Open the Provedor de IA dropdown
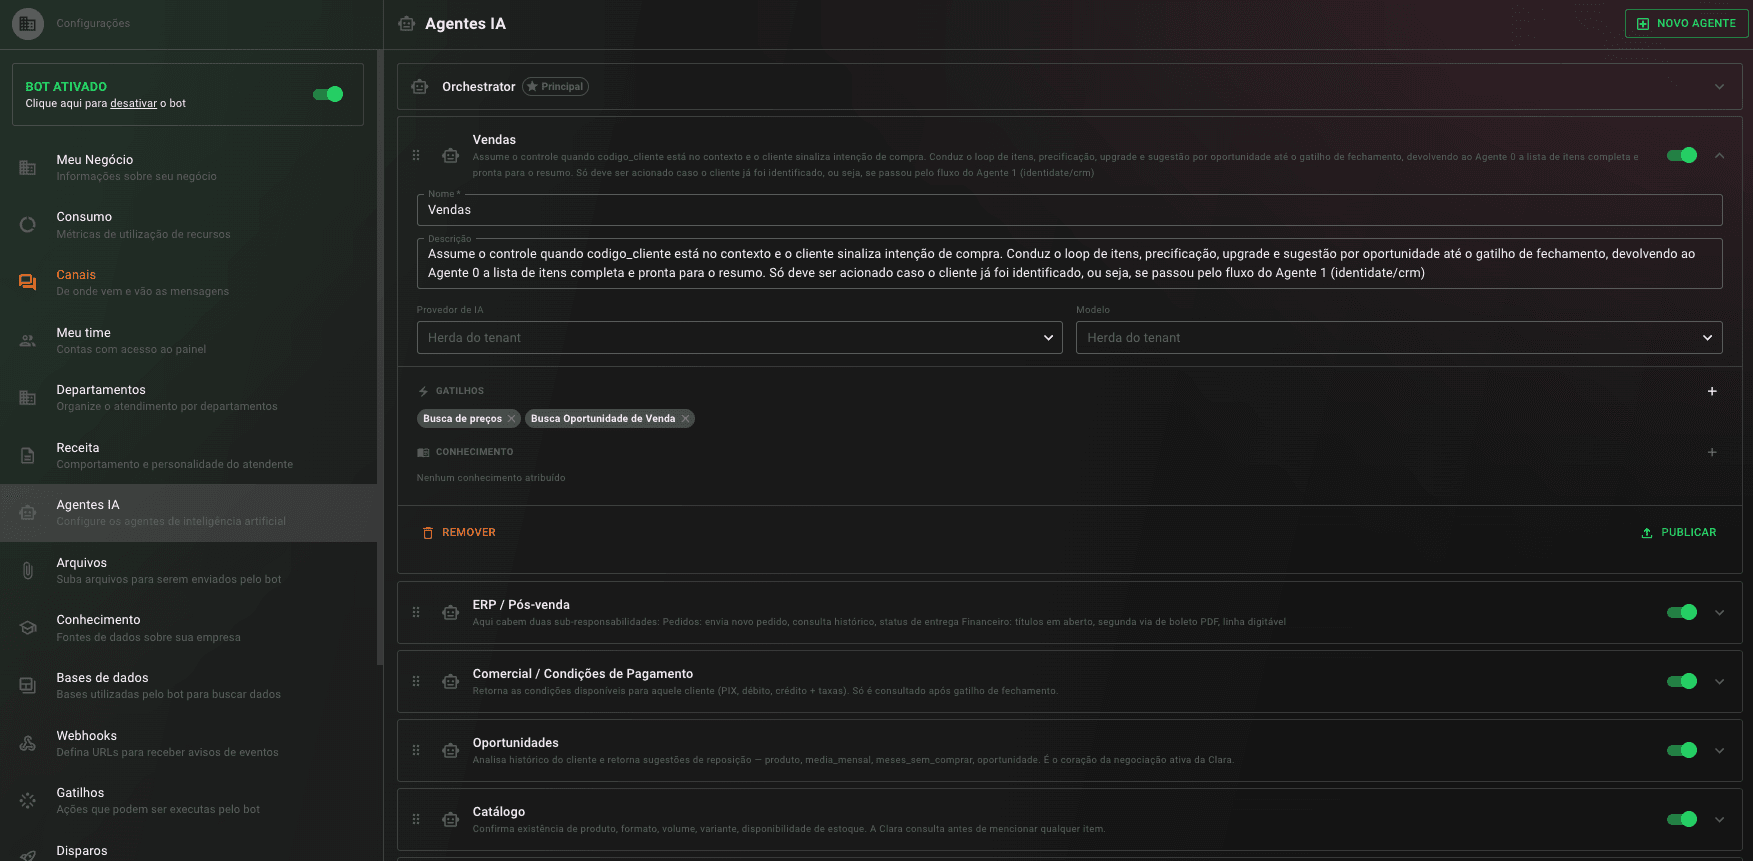 click(739, 338)
